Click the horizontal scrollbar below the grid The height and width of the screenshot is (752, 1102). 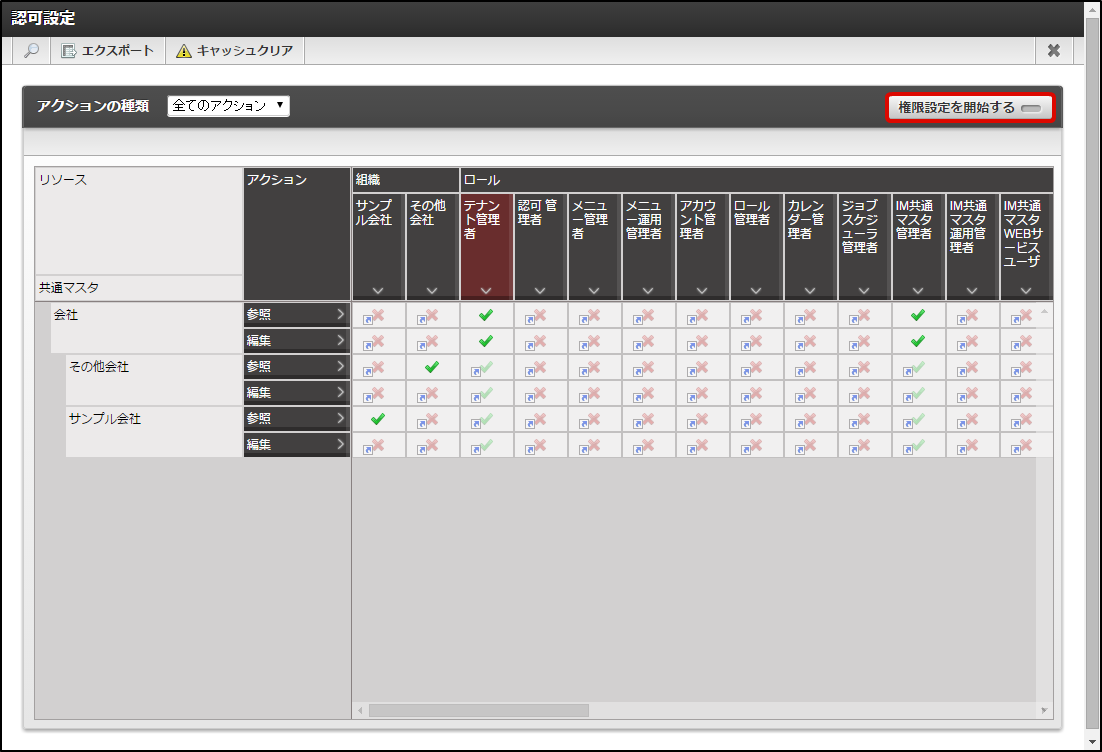click(478, 710)
